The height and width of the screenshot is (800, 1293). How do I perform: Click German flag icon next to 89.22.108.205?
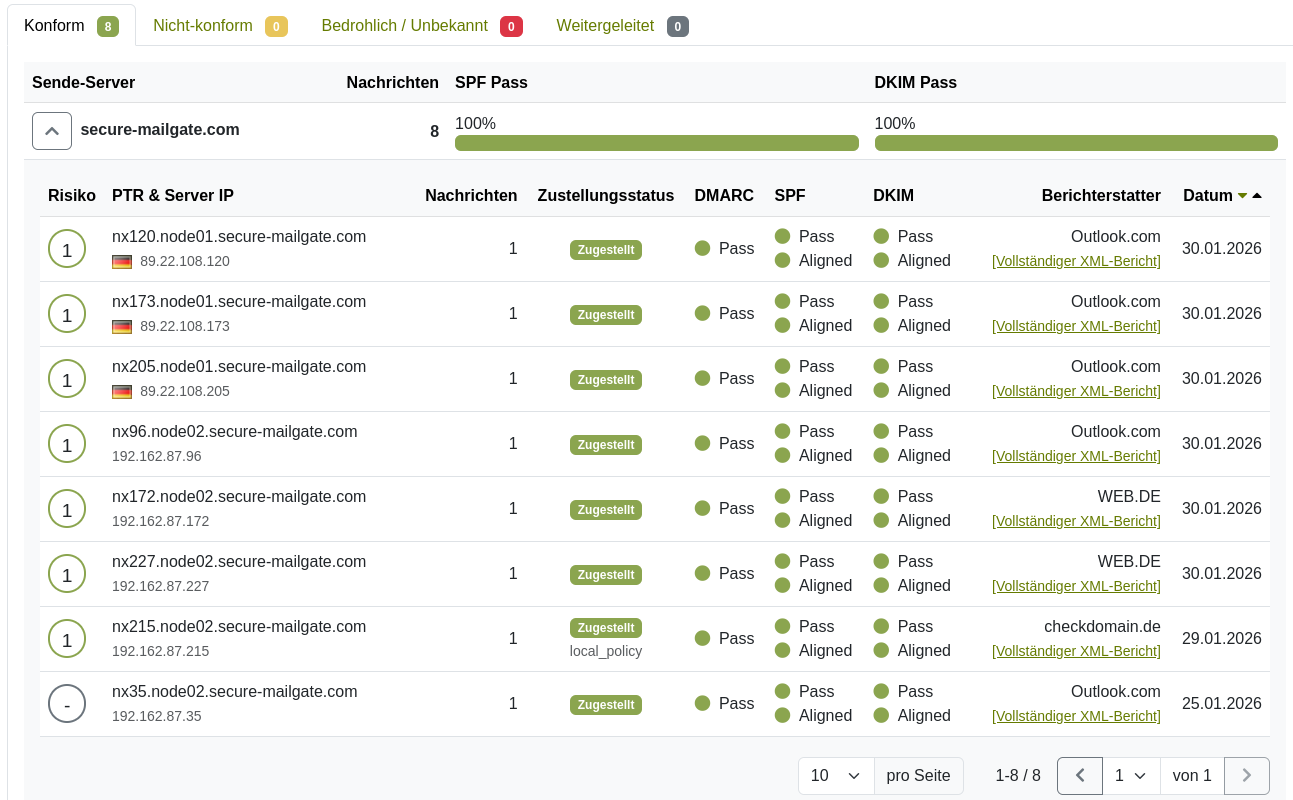tap(122, 391)
